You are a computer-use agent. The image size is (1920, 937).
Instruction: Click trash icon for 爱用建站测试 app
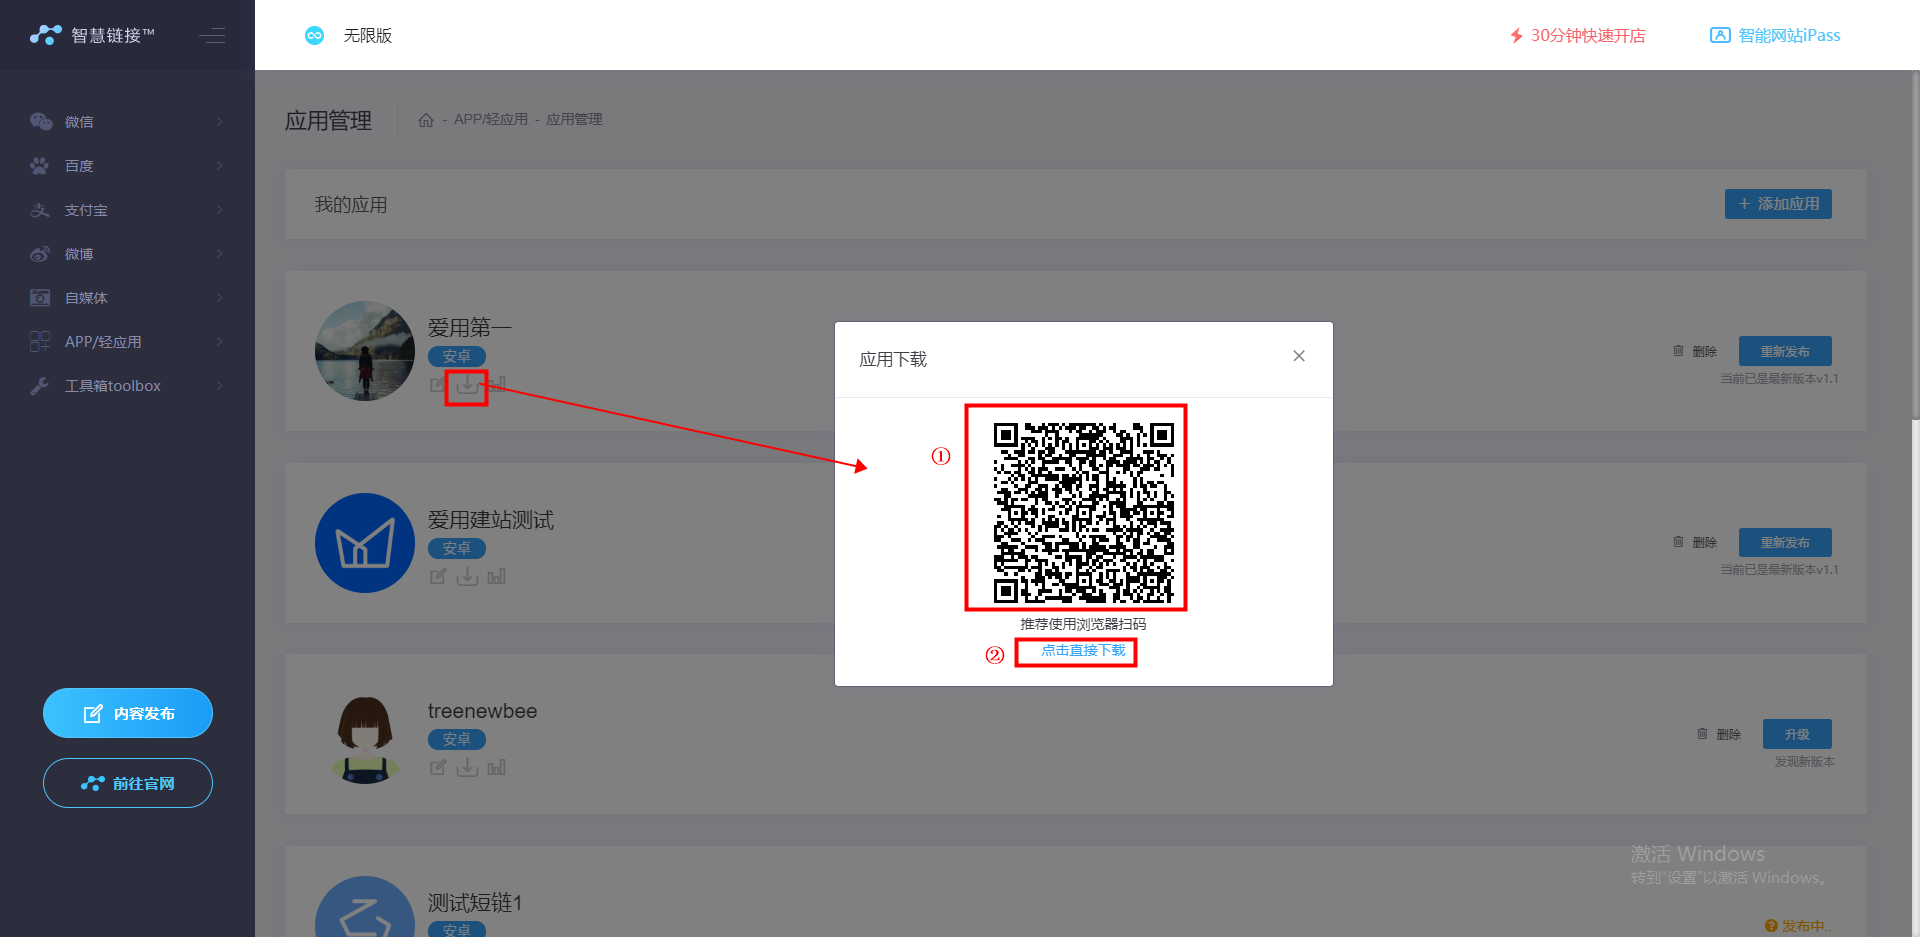(1678, 542)
